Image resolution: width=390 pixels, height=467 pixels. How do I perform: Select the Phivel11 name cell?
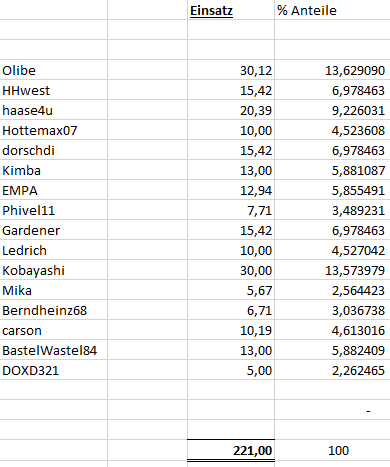(x=54, y=210)
